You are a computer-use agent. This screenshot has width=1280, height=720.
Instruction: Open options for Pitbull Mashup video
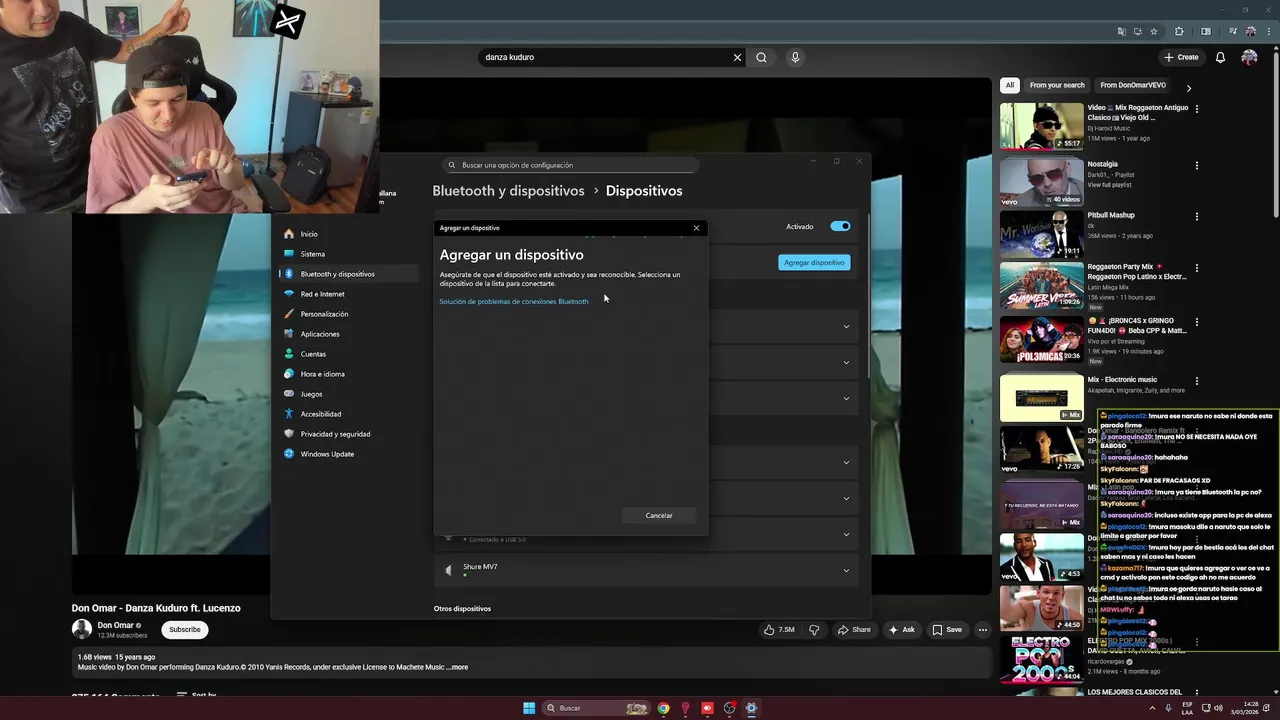(x=1197, y=216)
